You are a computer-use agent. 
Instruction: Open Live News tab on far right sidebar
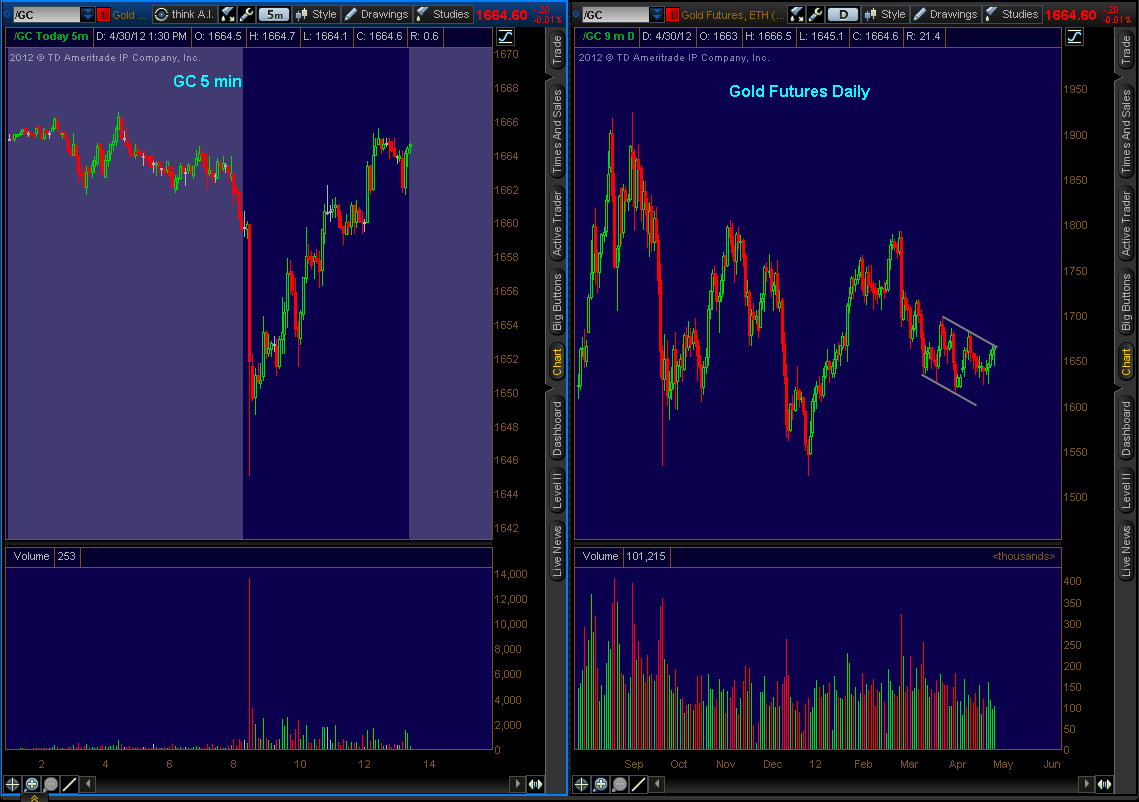pos(1126,548)
